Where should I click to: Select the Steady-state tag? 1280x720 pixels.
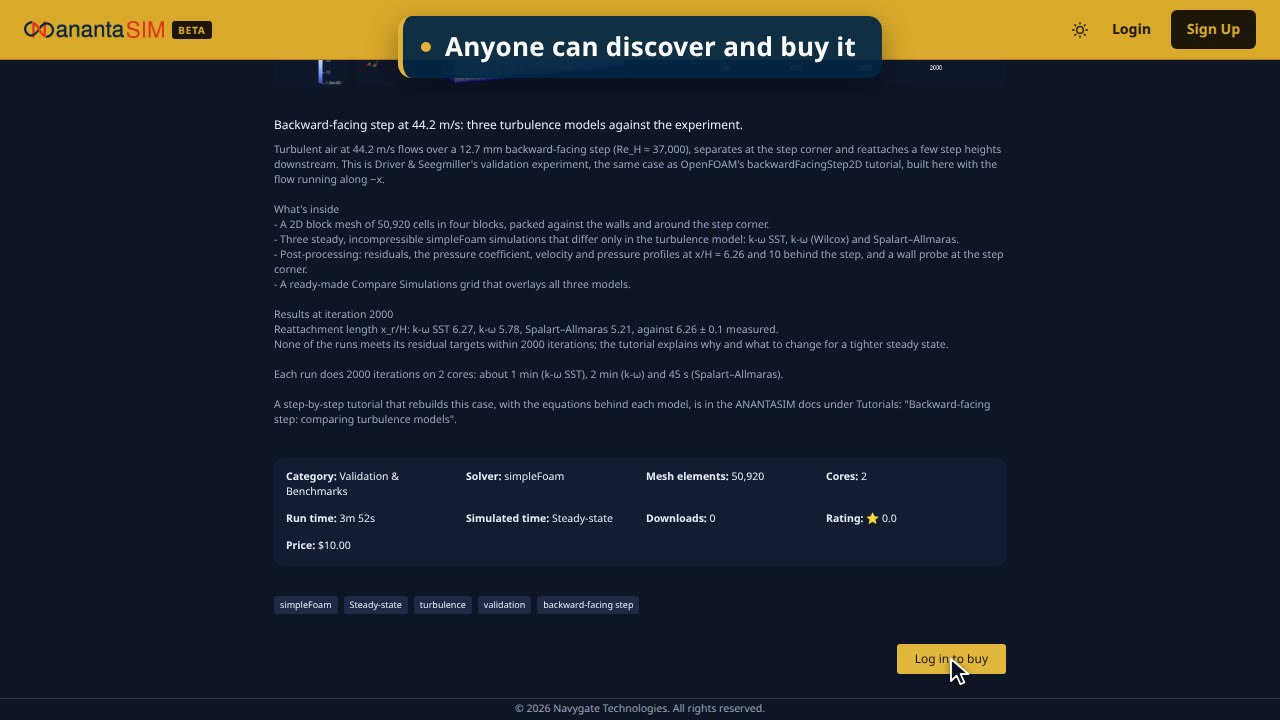(375, 605)
